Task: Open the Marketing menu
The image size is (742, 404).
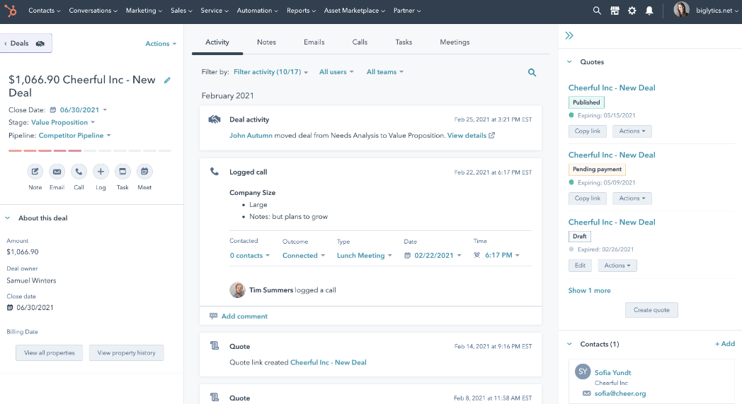Action: point(144,10)
